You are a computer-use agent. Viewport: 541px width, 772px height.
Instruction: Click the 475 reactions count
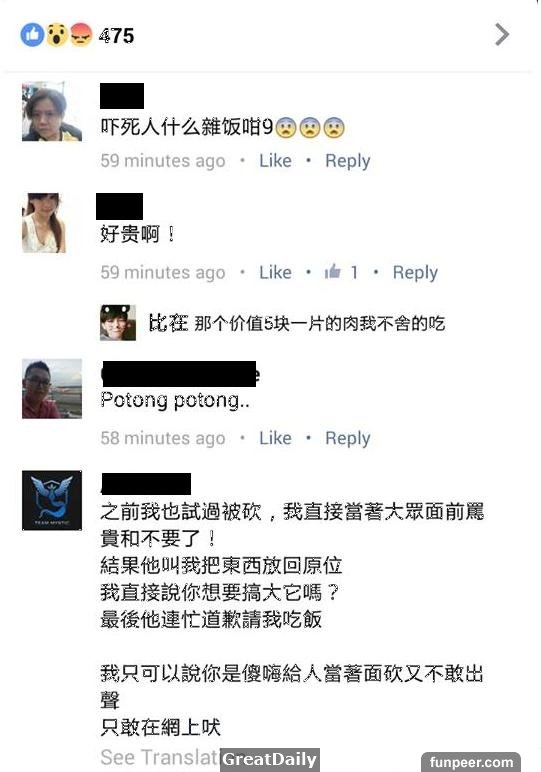coord(116,36)
